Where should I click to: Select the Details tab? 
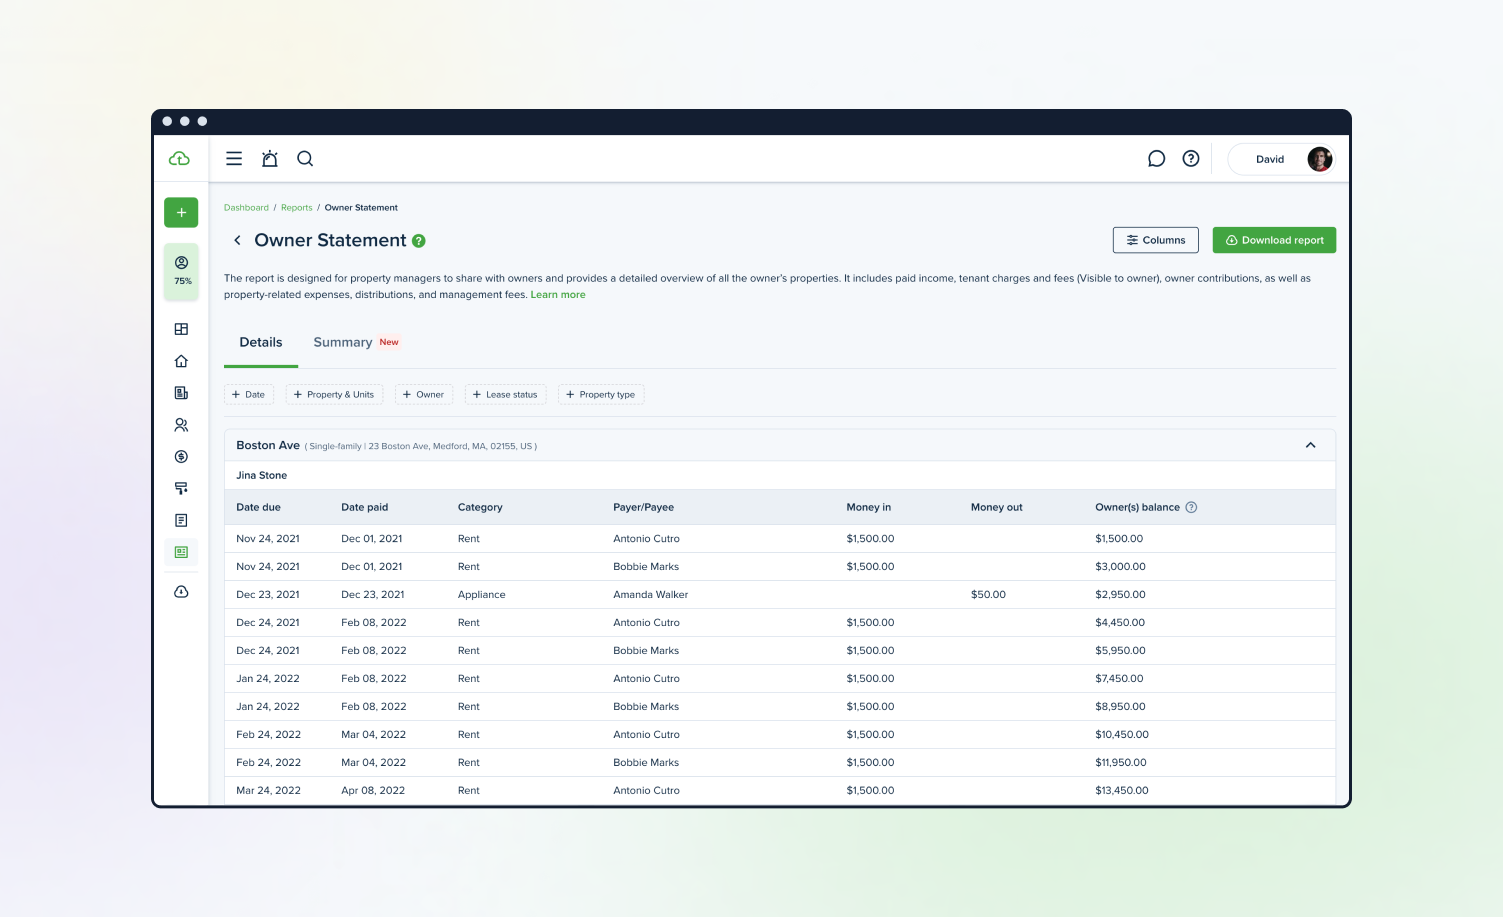click(261, 343)
